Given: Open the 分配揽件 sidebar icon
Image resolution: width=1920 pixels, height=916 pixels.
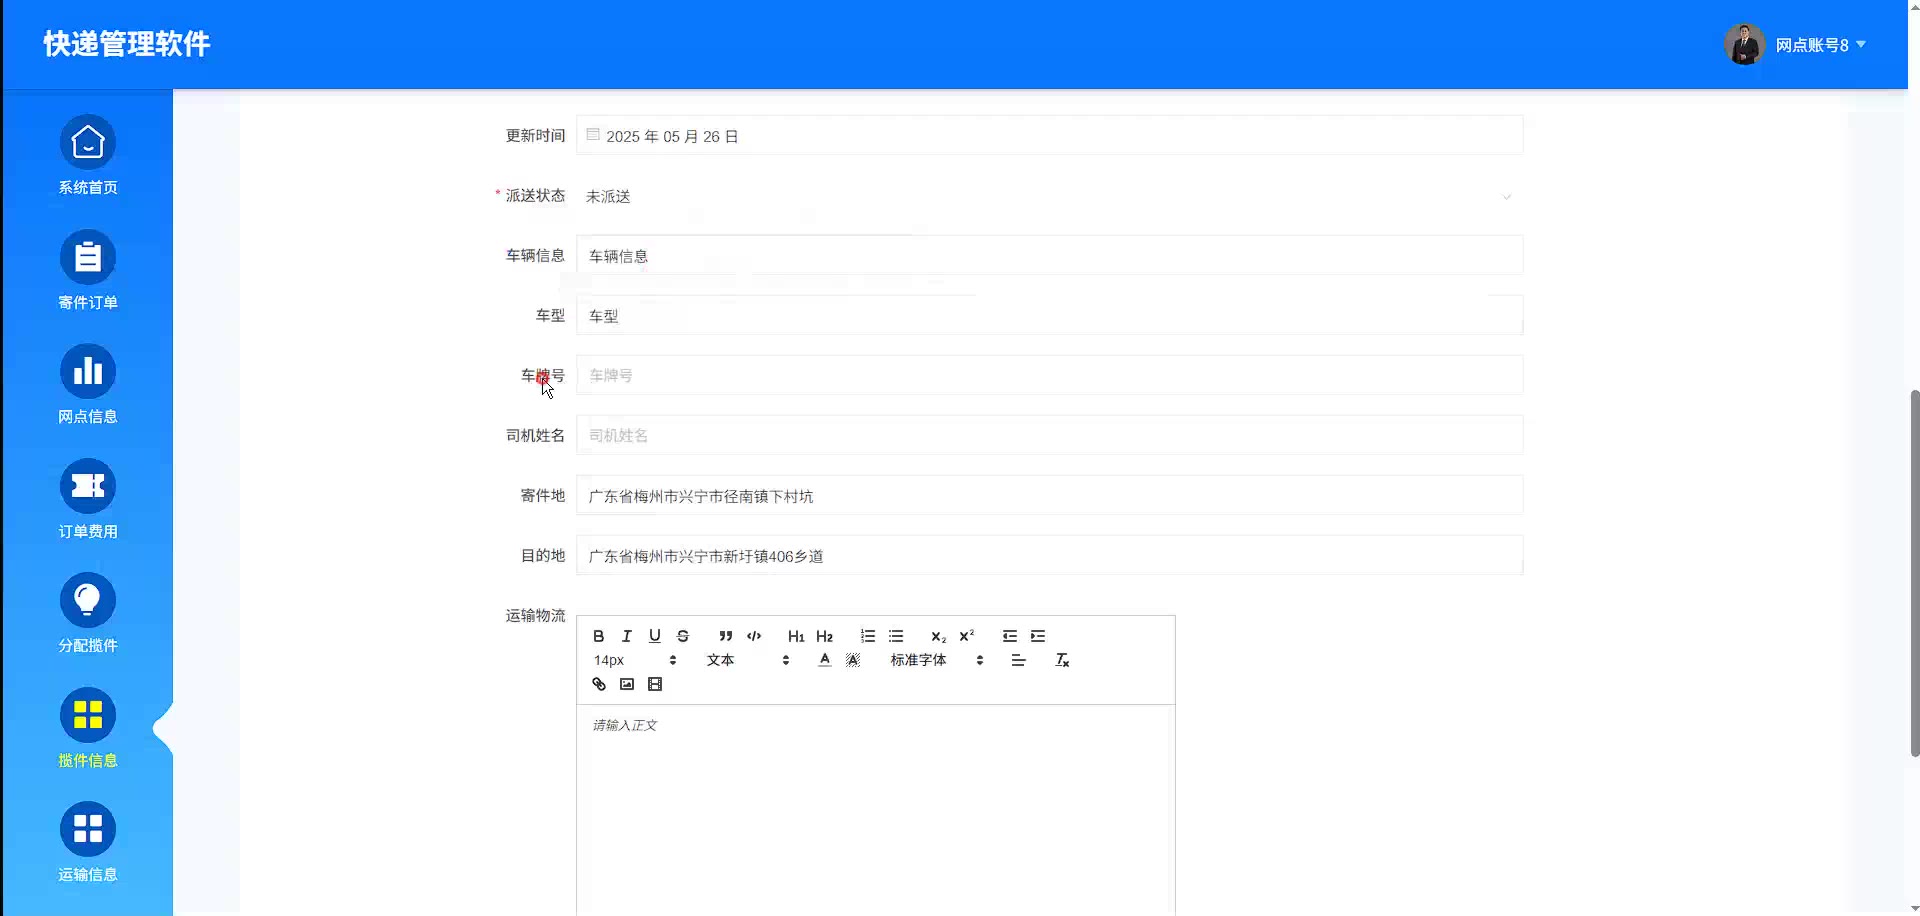Looking at the screenshot, I should click(x=88, y=601).
